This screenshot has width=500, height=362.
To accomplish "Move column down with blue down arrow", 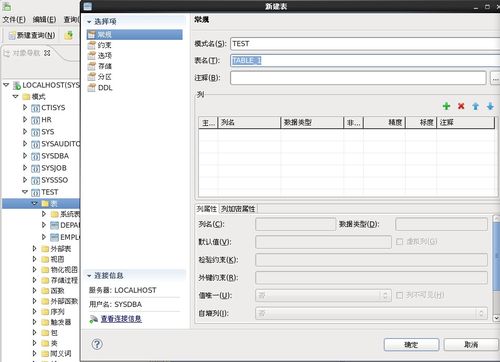I will coord(490,106).
